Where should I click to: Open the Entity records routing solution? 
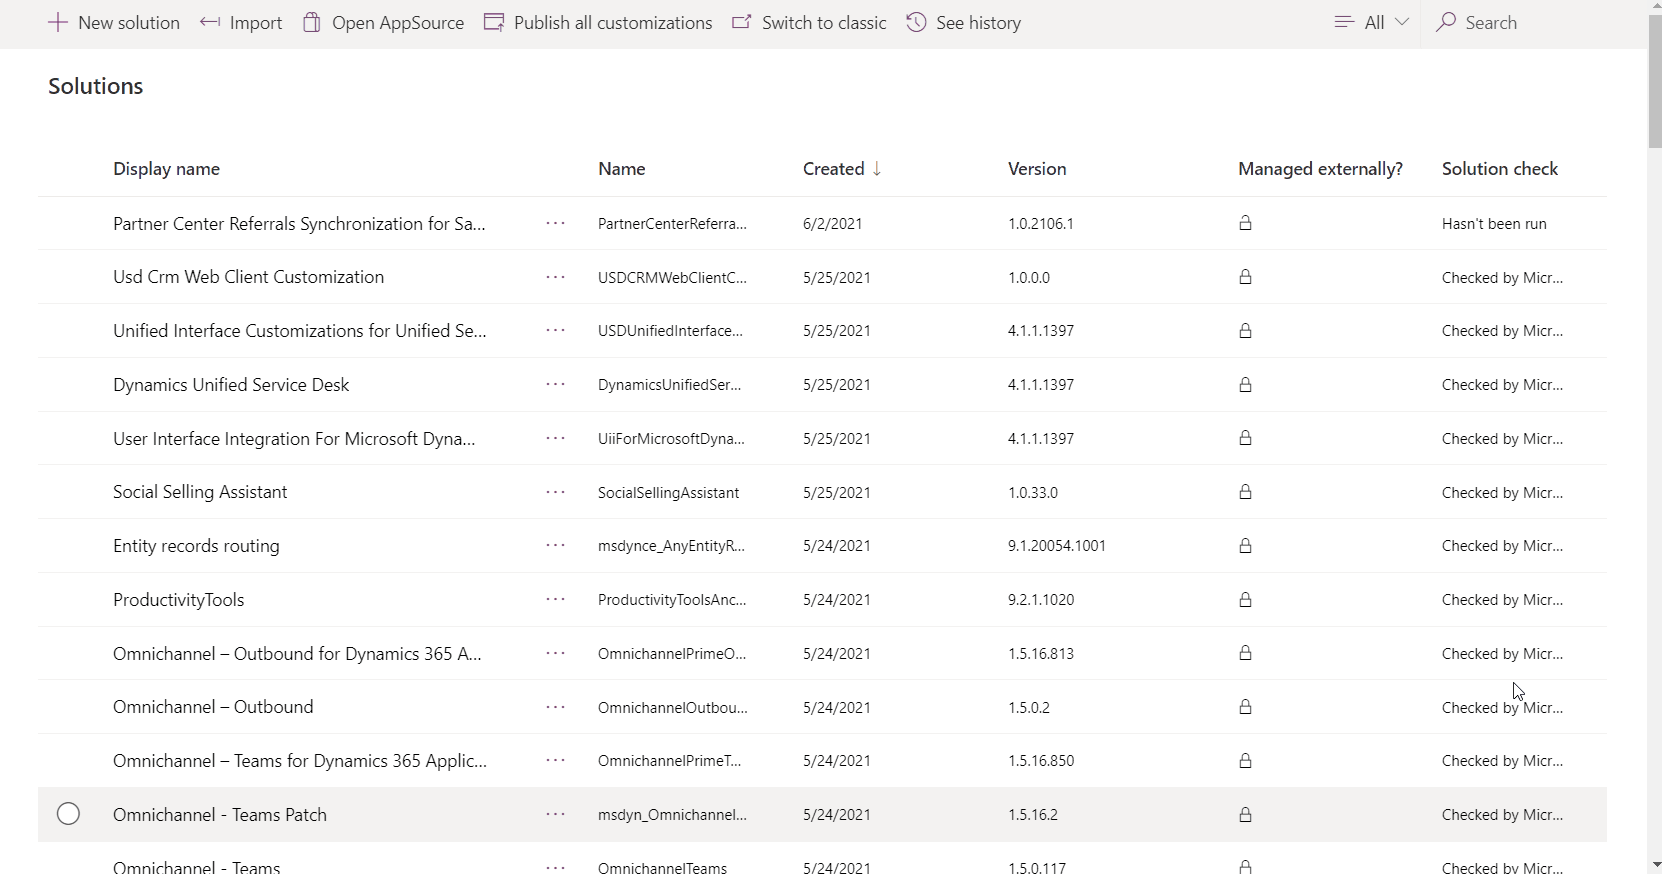coord(196,546)
